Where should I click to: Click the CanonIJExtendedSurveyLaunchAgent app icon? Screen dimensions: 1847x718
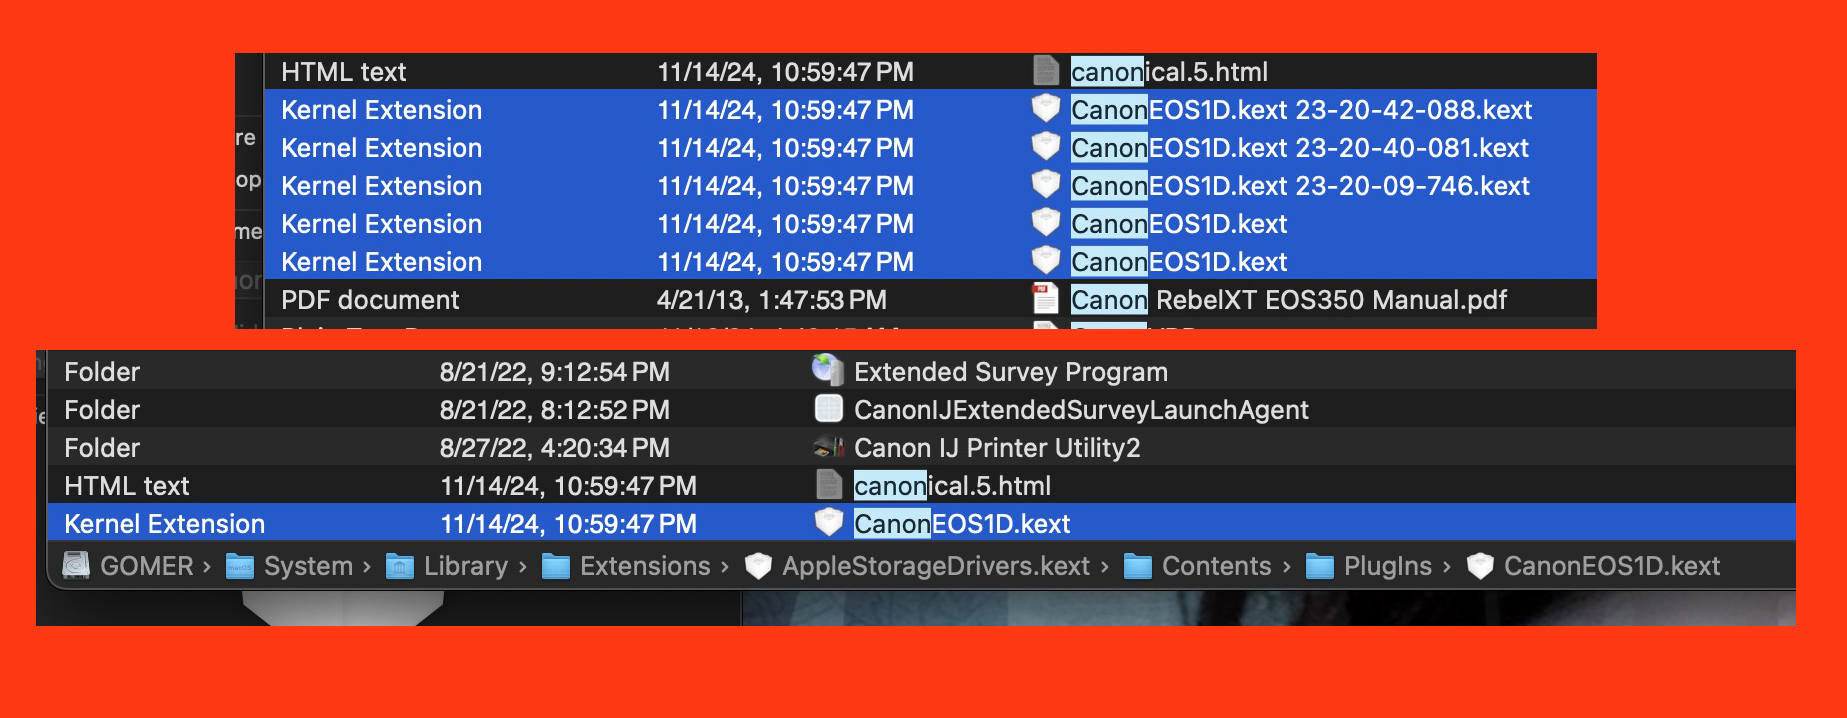tap(829, 409)
